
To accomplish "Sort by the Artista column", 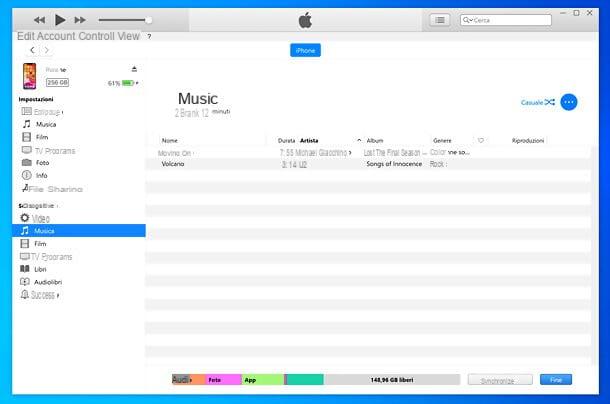I will point(309,141).
